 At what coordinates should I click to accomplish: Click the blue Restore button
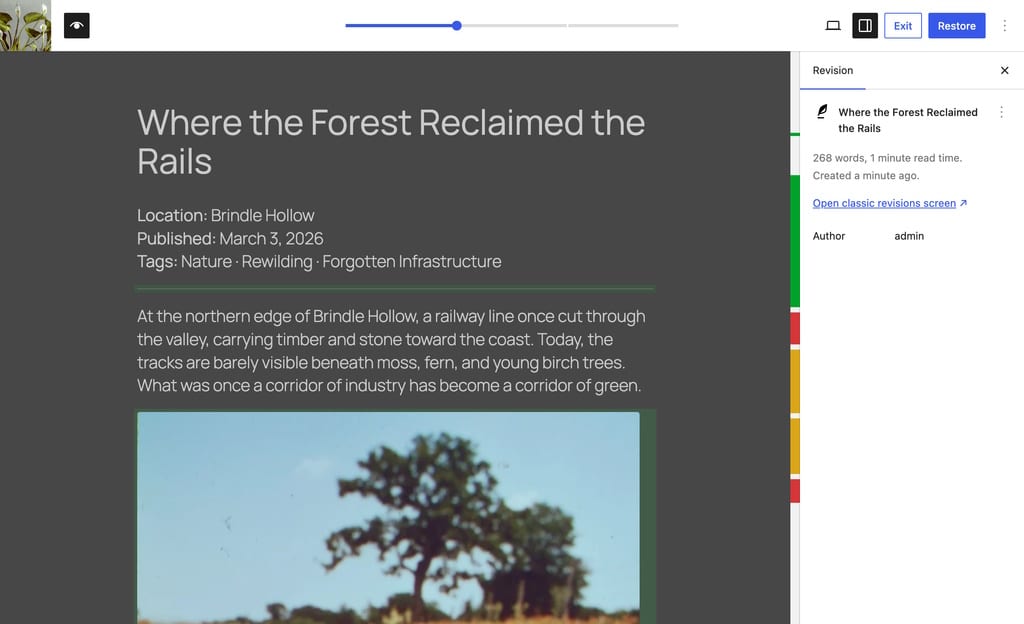(x=956, y=26)
